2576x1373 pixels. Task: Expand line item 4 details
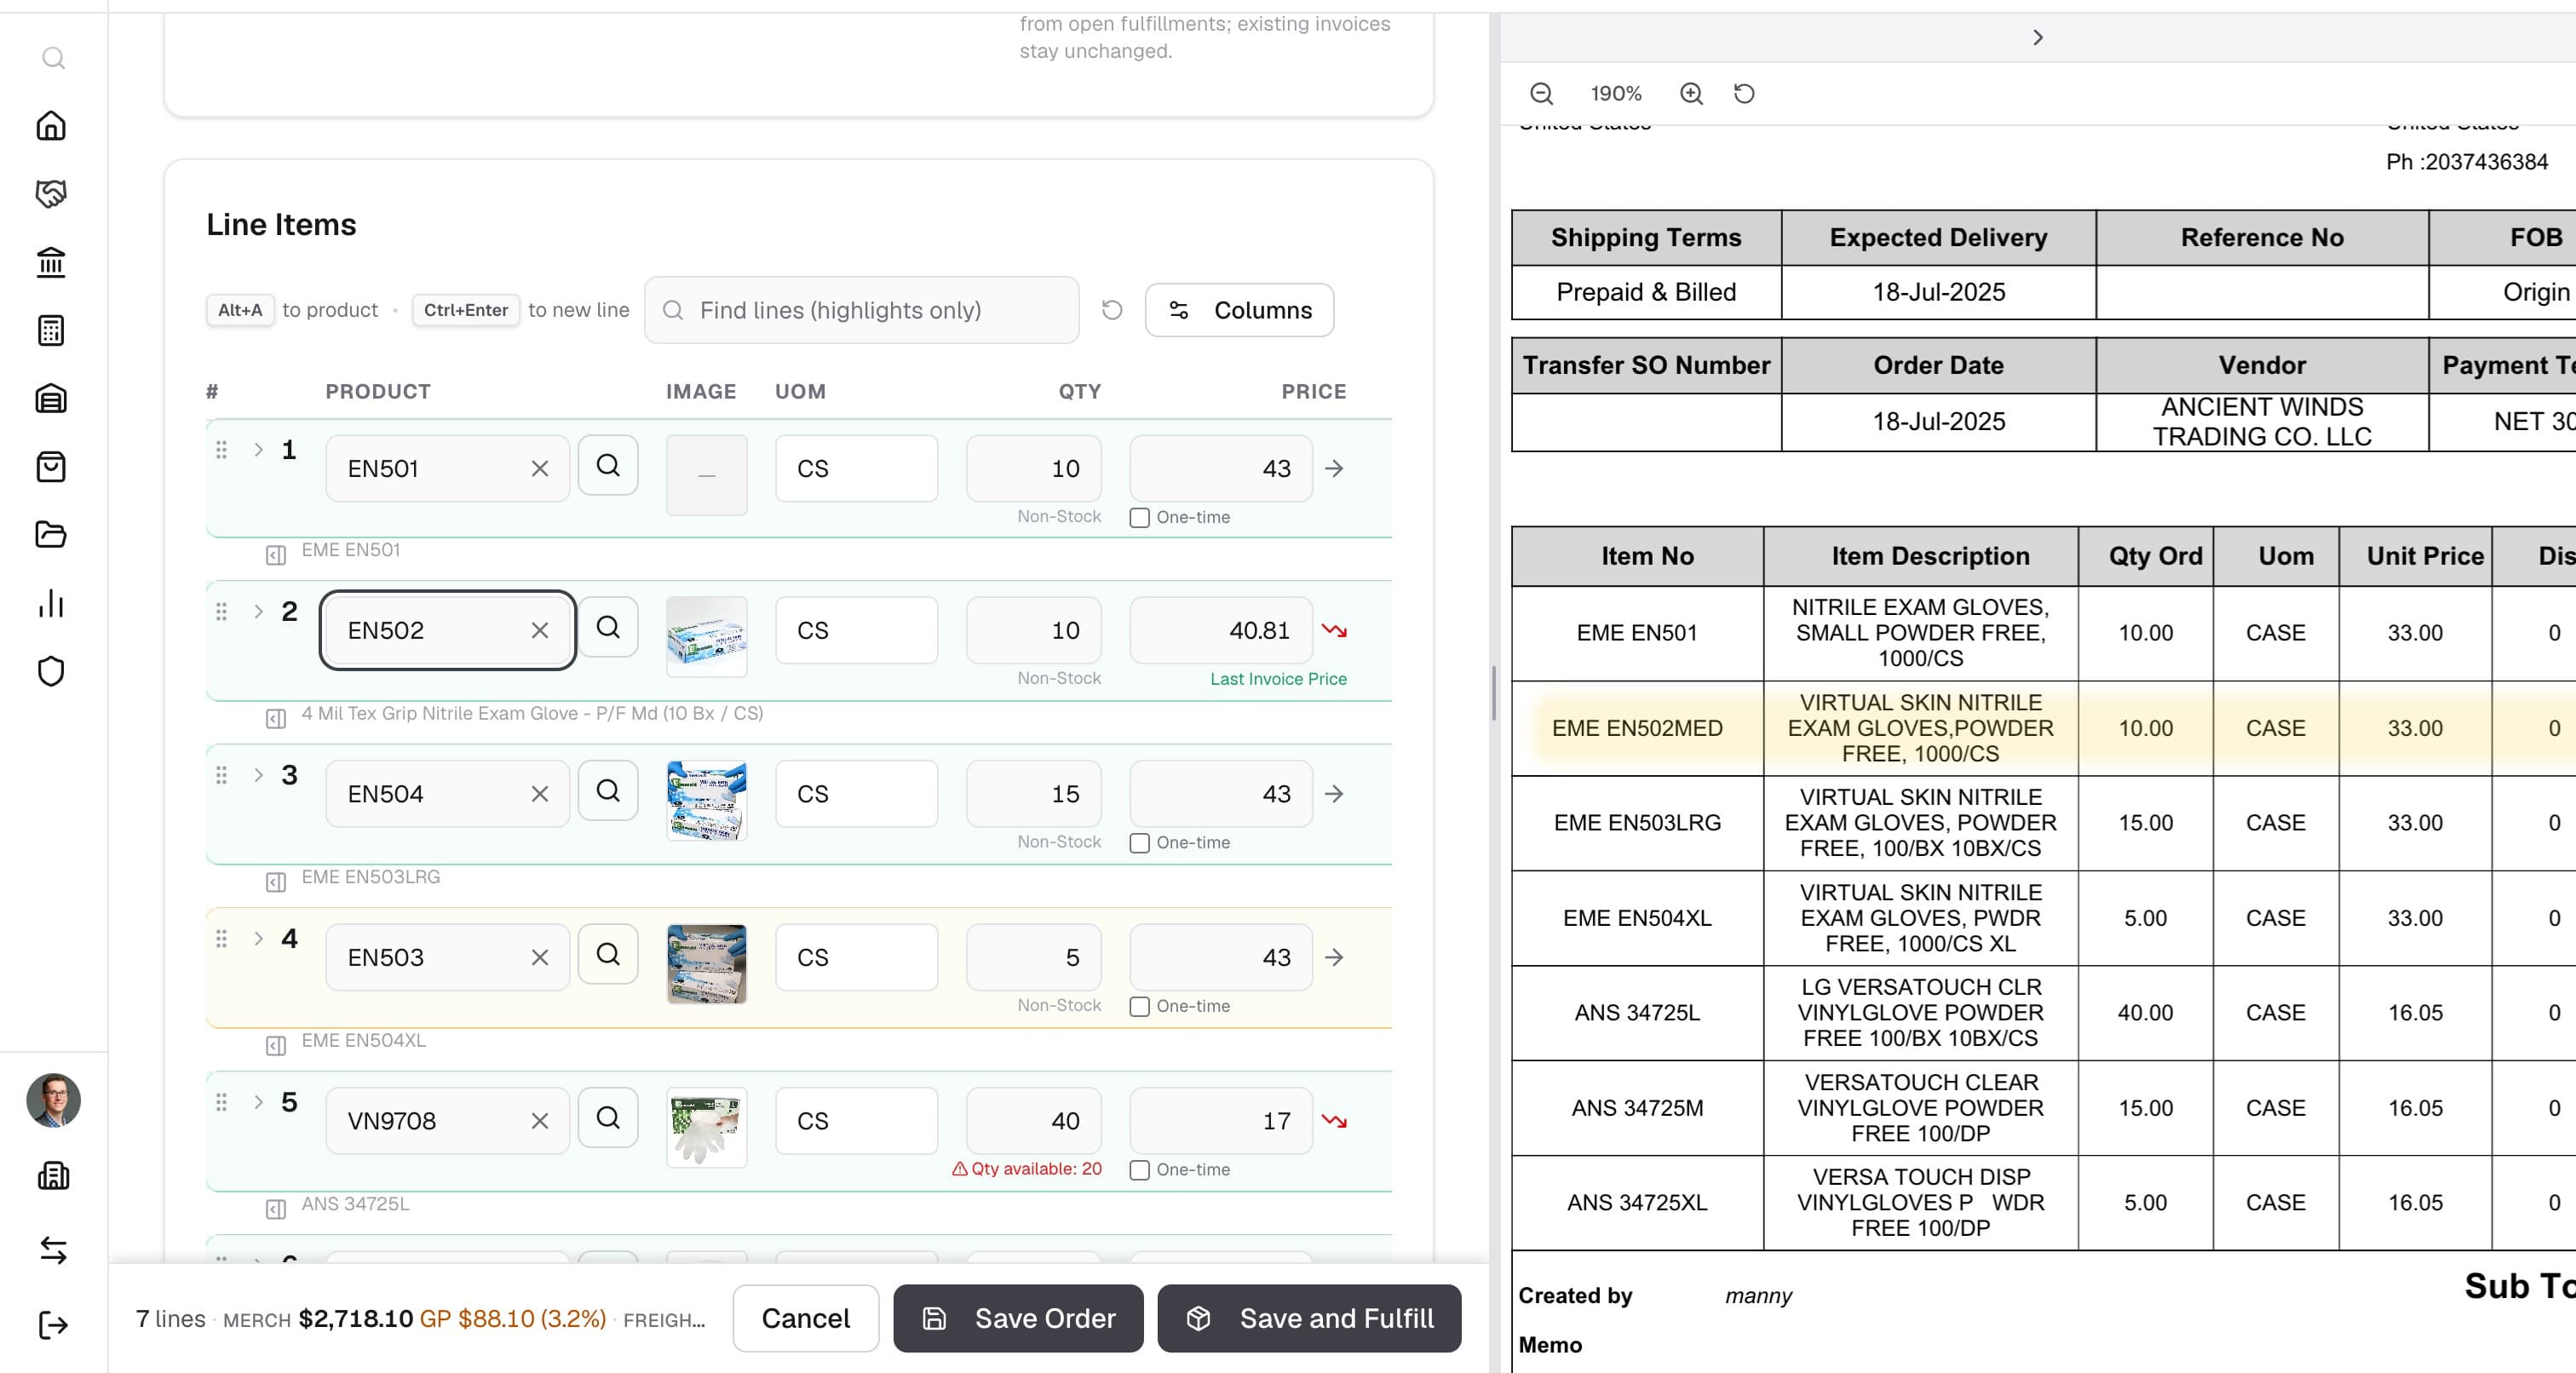tap(258, 939)
